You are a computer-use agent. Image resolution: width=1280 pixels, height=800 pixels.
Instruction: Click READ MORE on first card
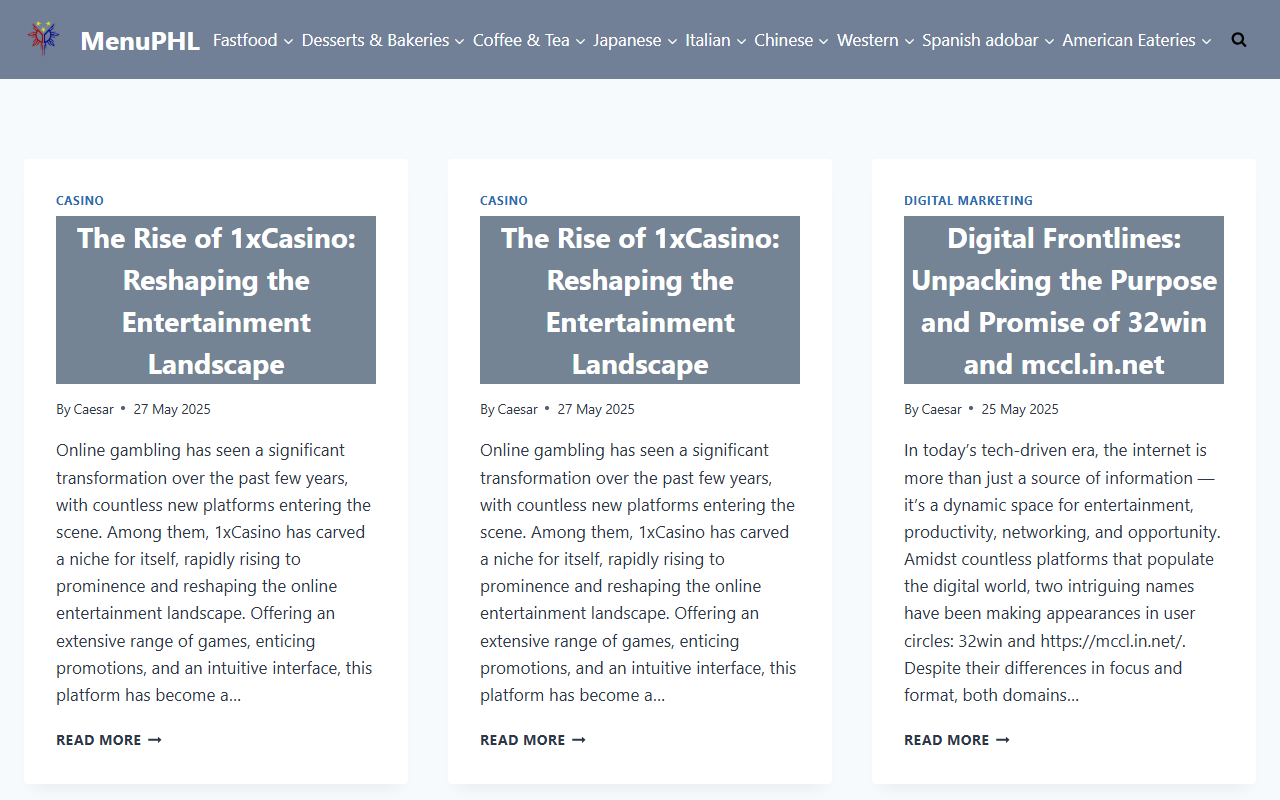(x=109, y=740)
